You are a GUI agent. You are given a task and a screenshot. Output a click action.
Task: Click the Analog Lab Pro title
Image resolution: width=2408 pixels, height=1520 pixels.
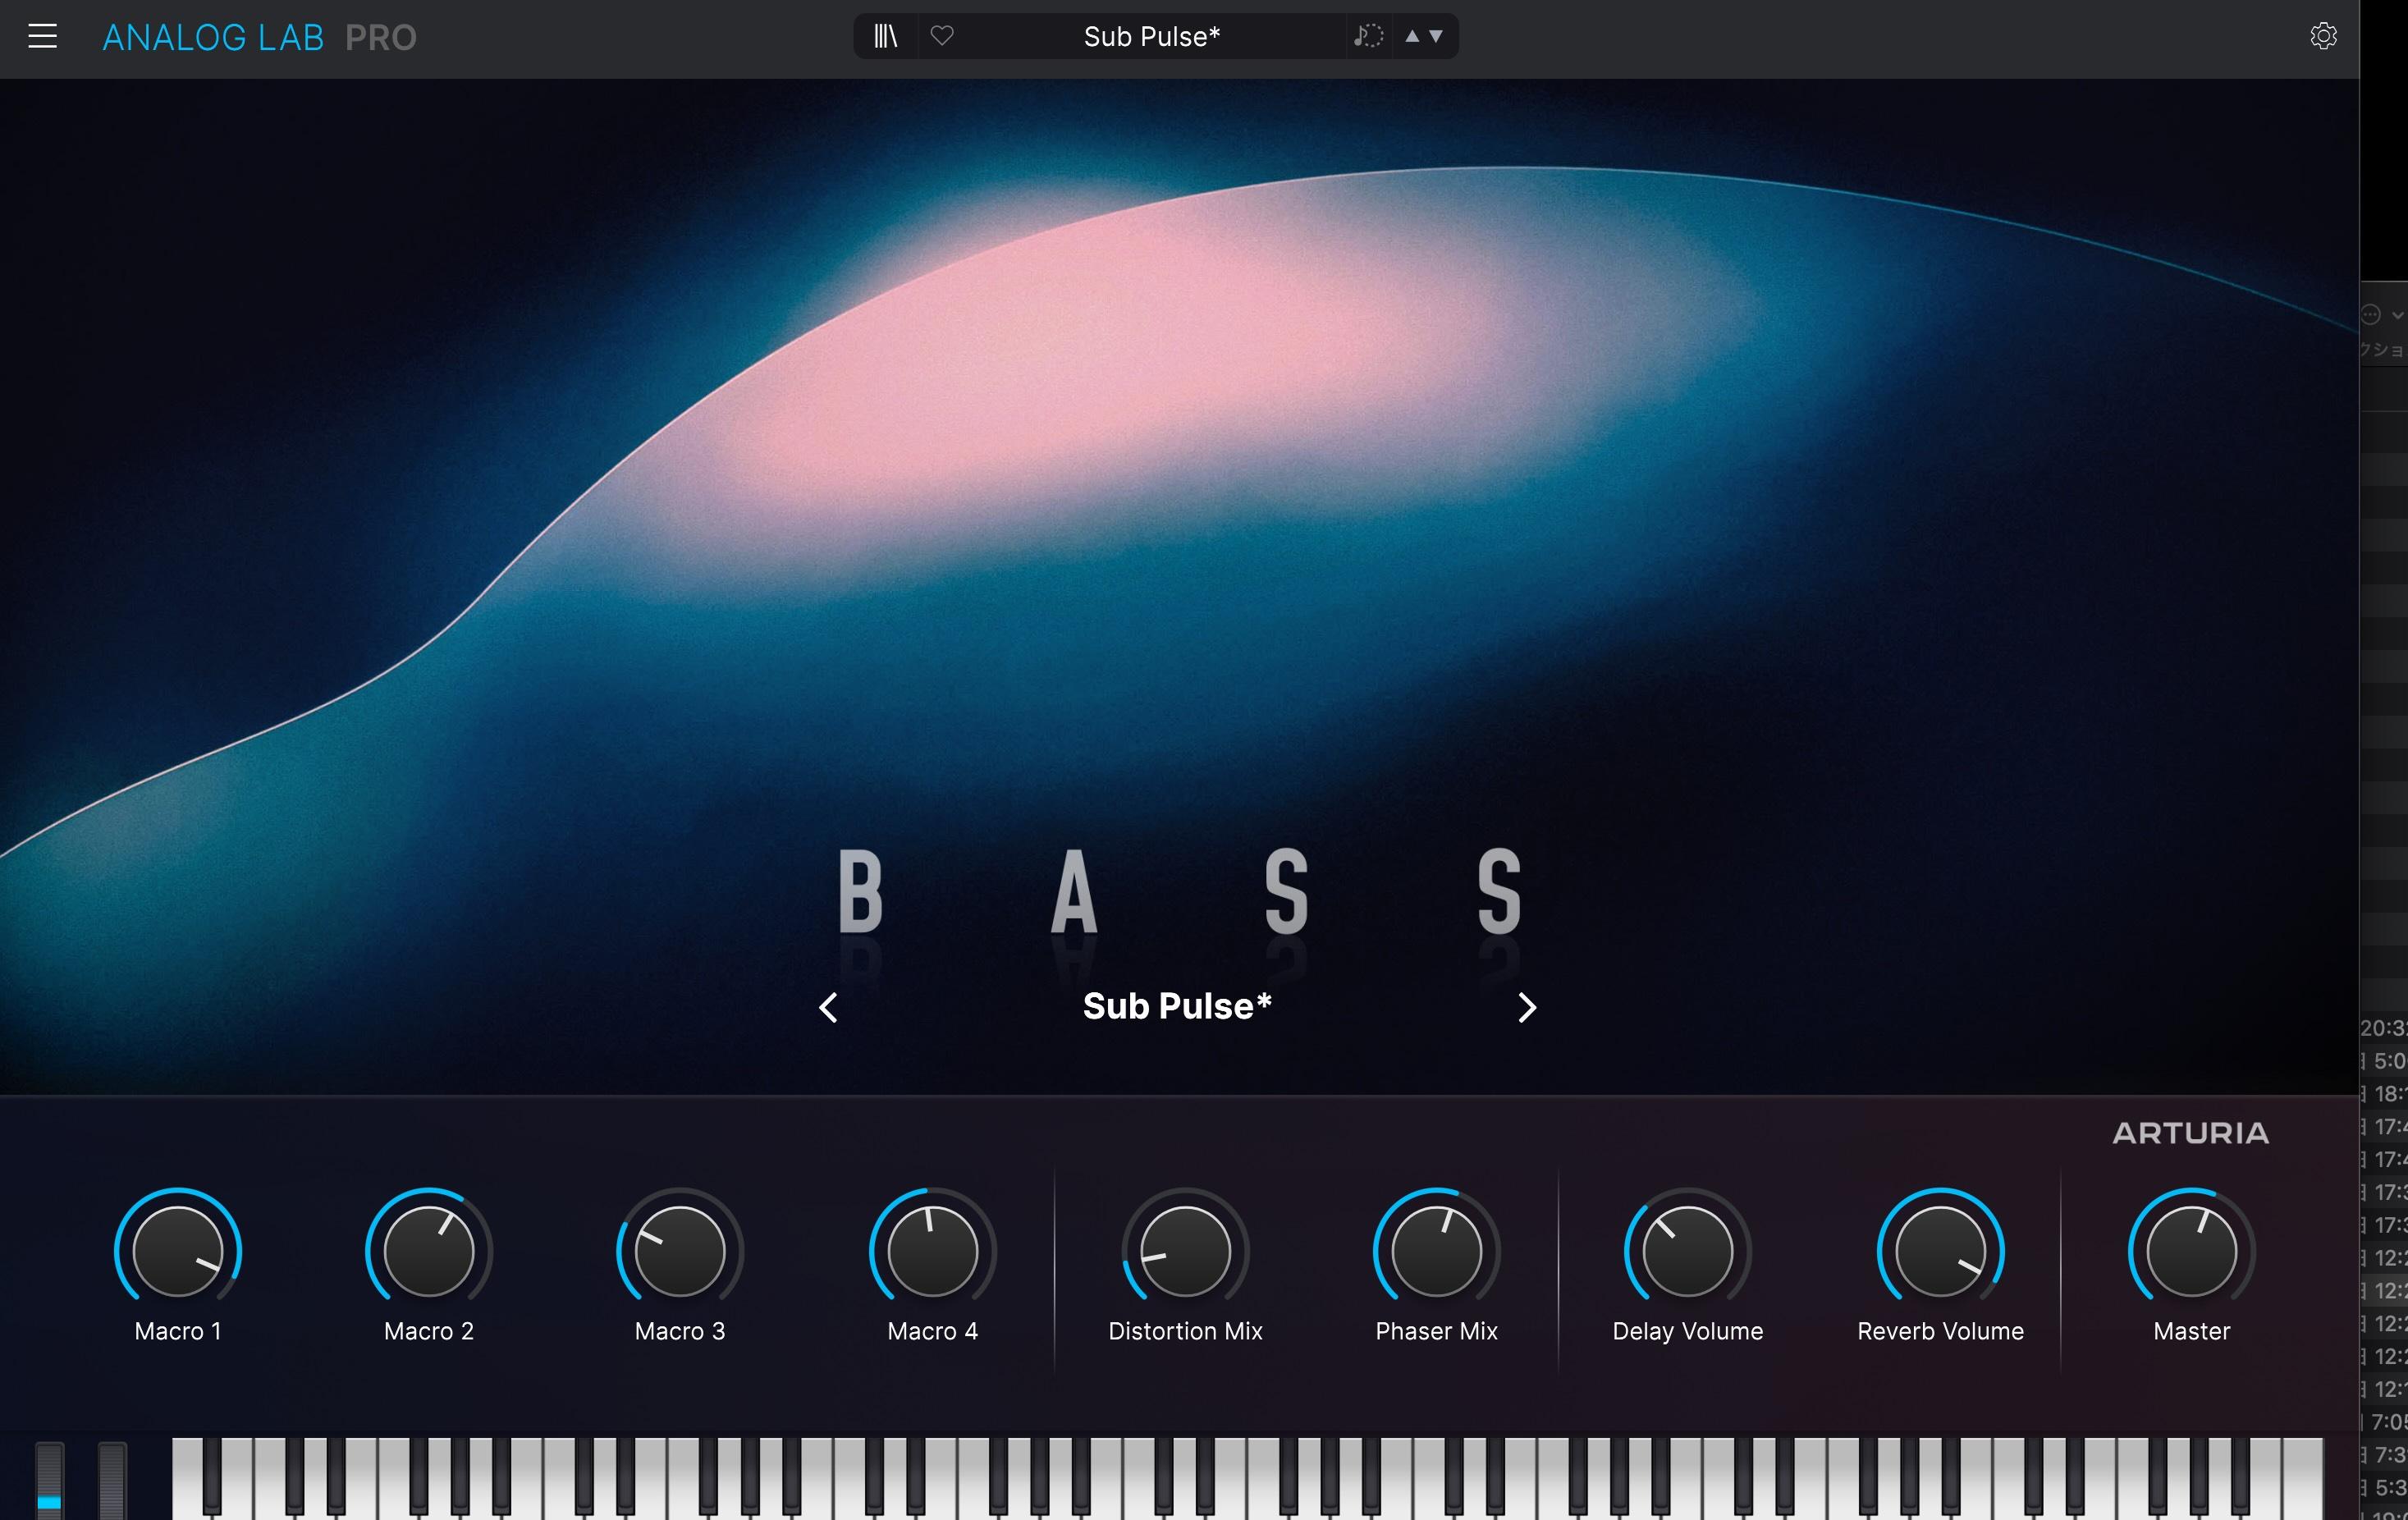click(259, 38)
